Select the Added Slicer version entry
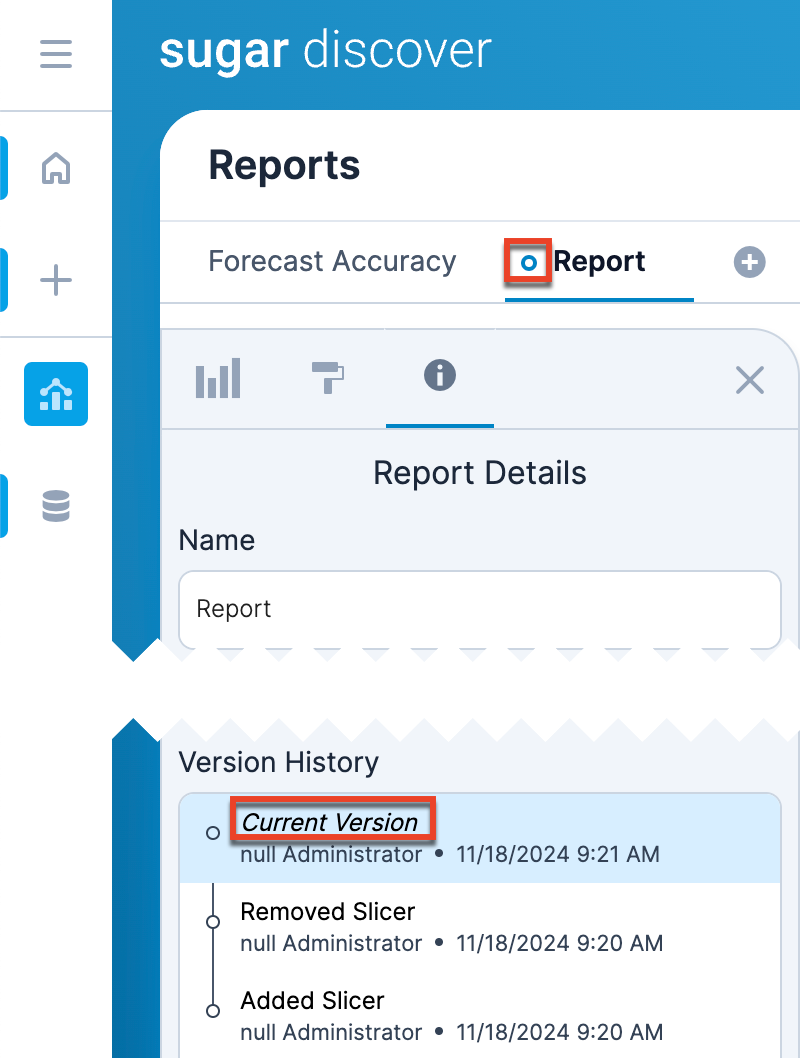 312,1001
